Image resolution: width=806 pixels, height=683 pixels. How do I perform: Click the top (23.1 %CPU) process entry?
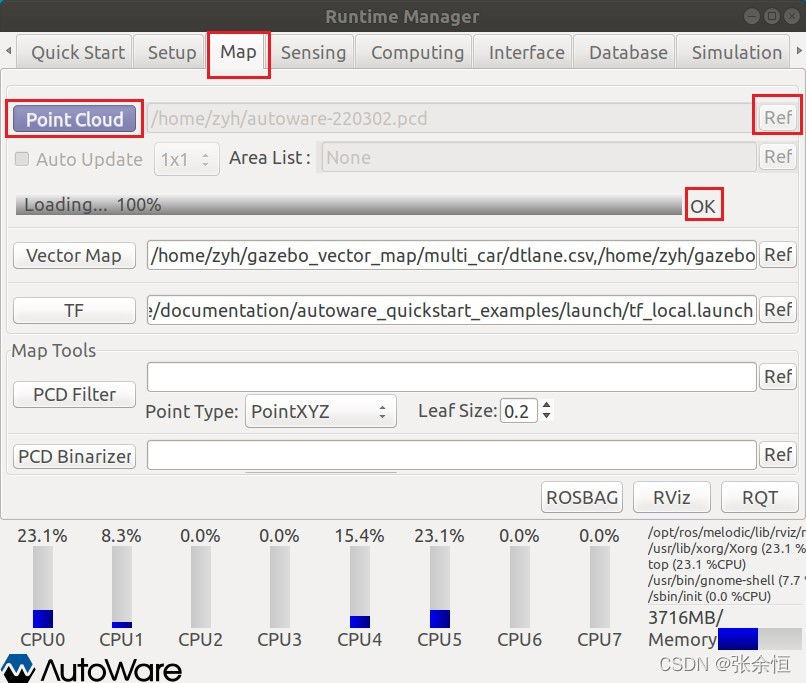tap(697, 564)
